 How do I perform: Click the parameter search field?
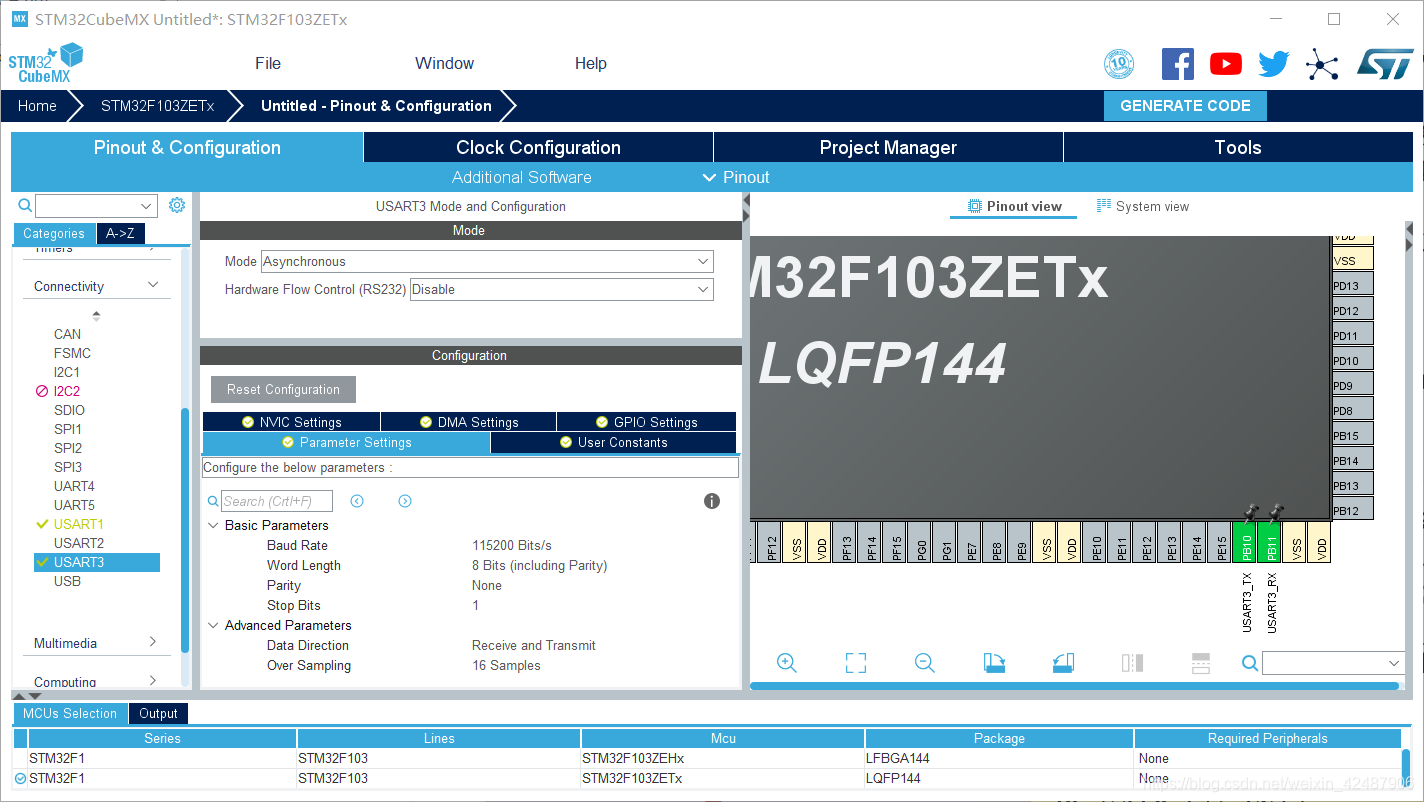coord(276,501)
